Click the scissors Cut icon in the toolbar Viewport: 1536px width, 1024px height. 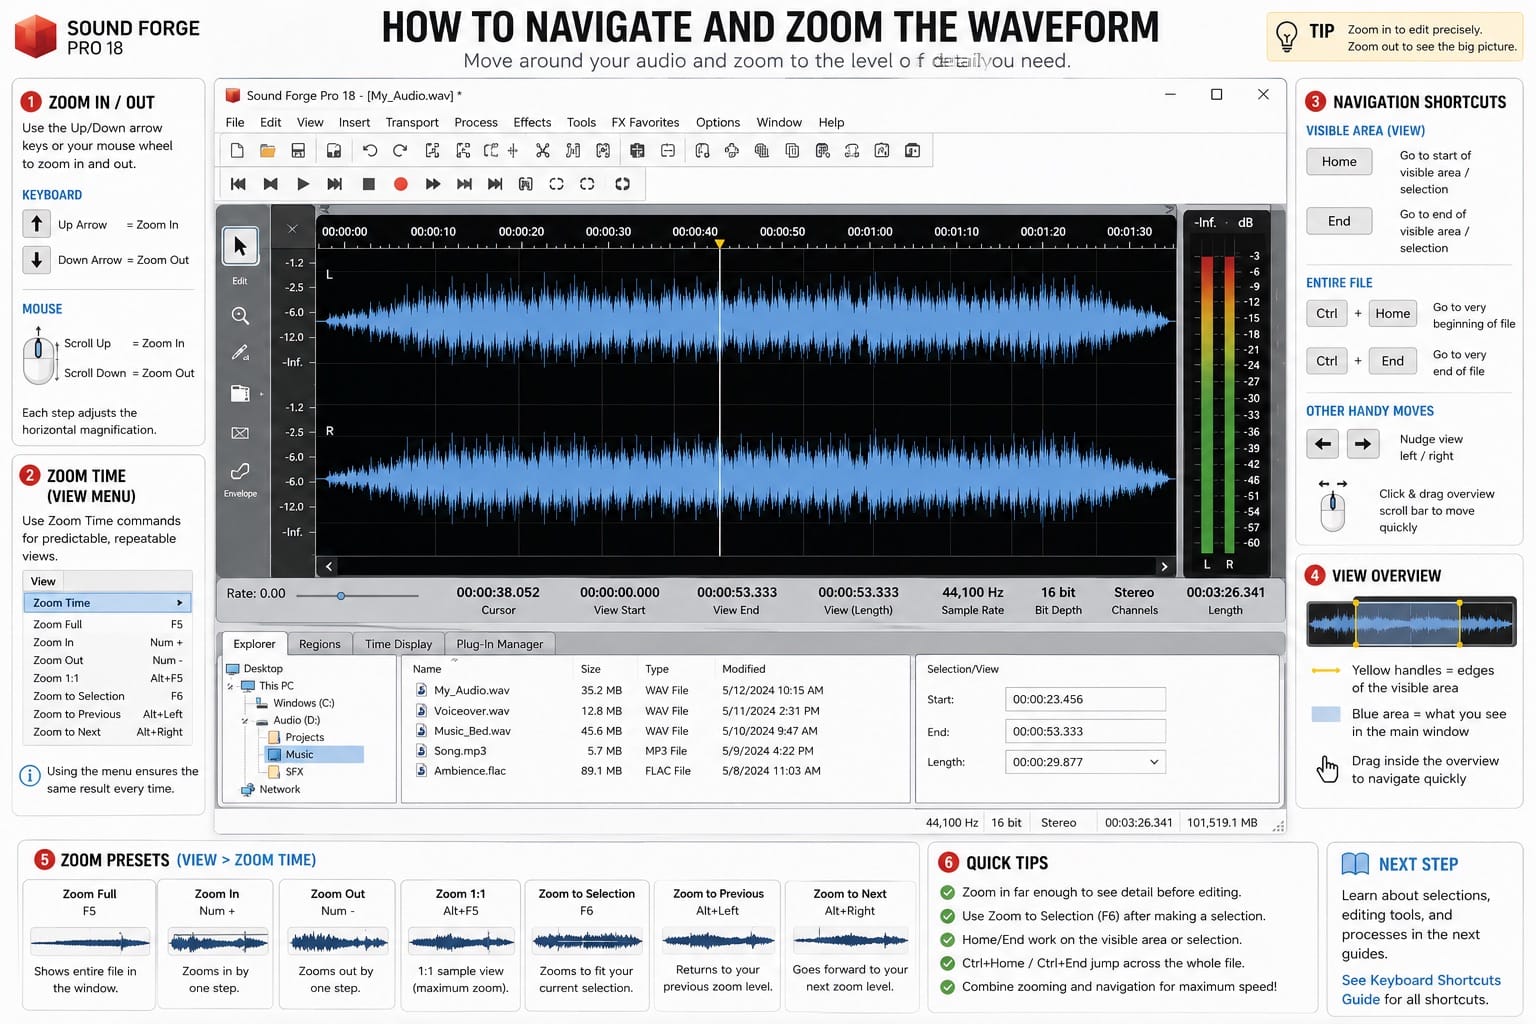tap(542, 151)
